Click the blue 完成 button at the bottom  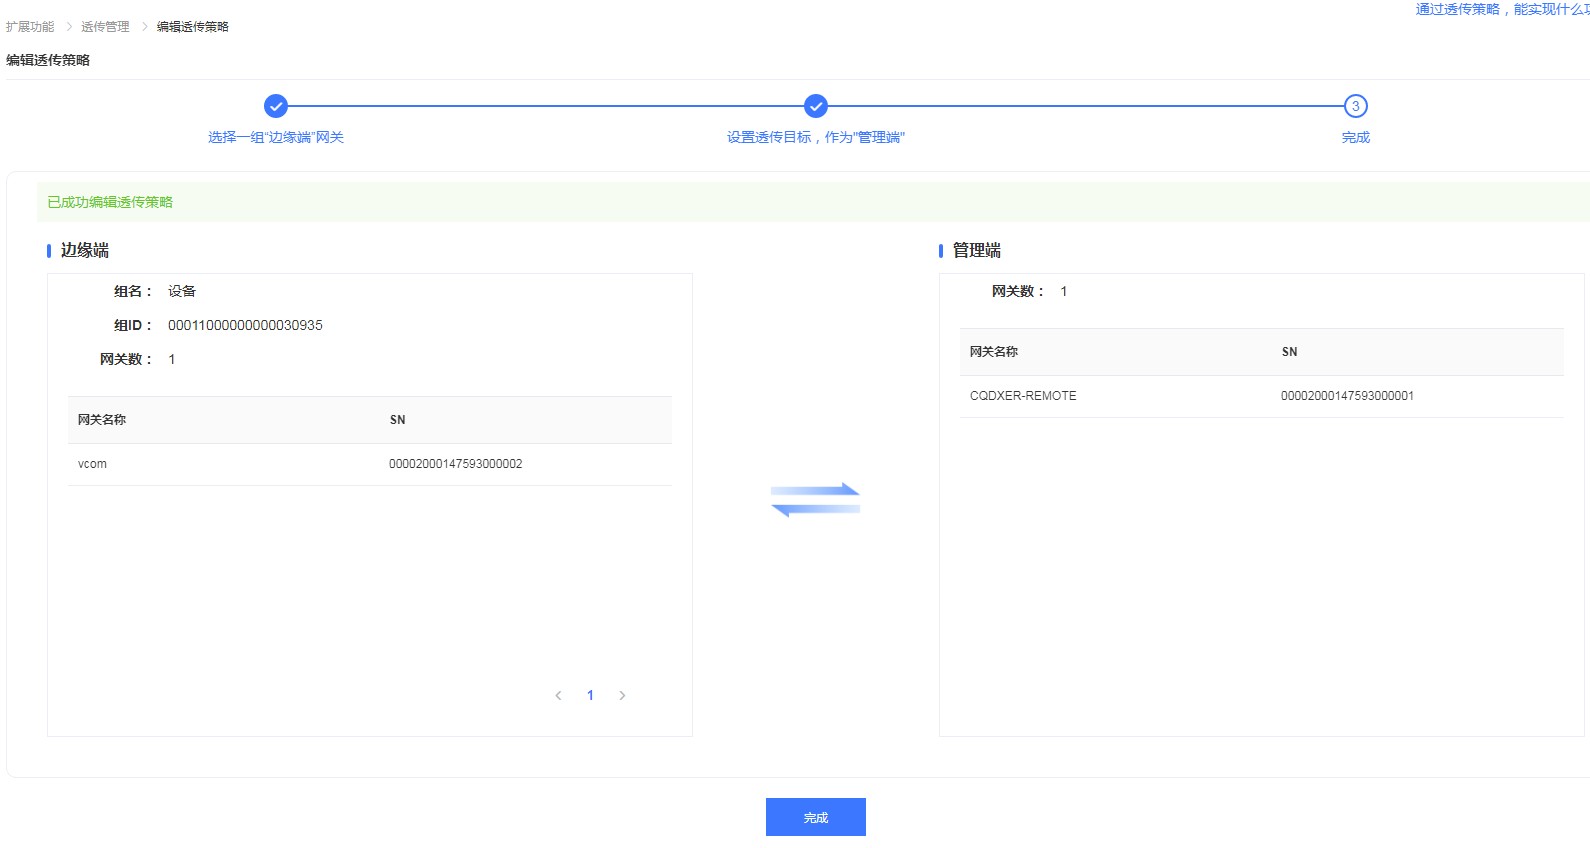coord(815,817)
